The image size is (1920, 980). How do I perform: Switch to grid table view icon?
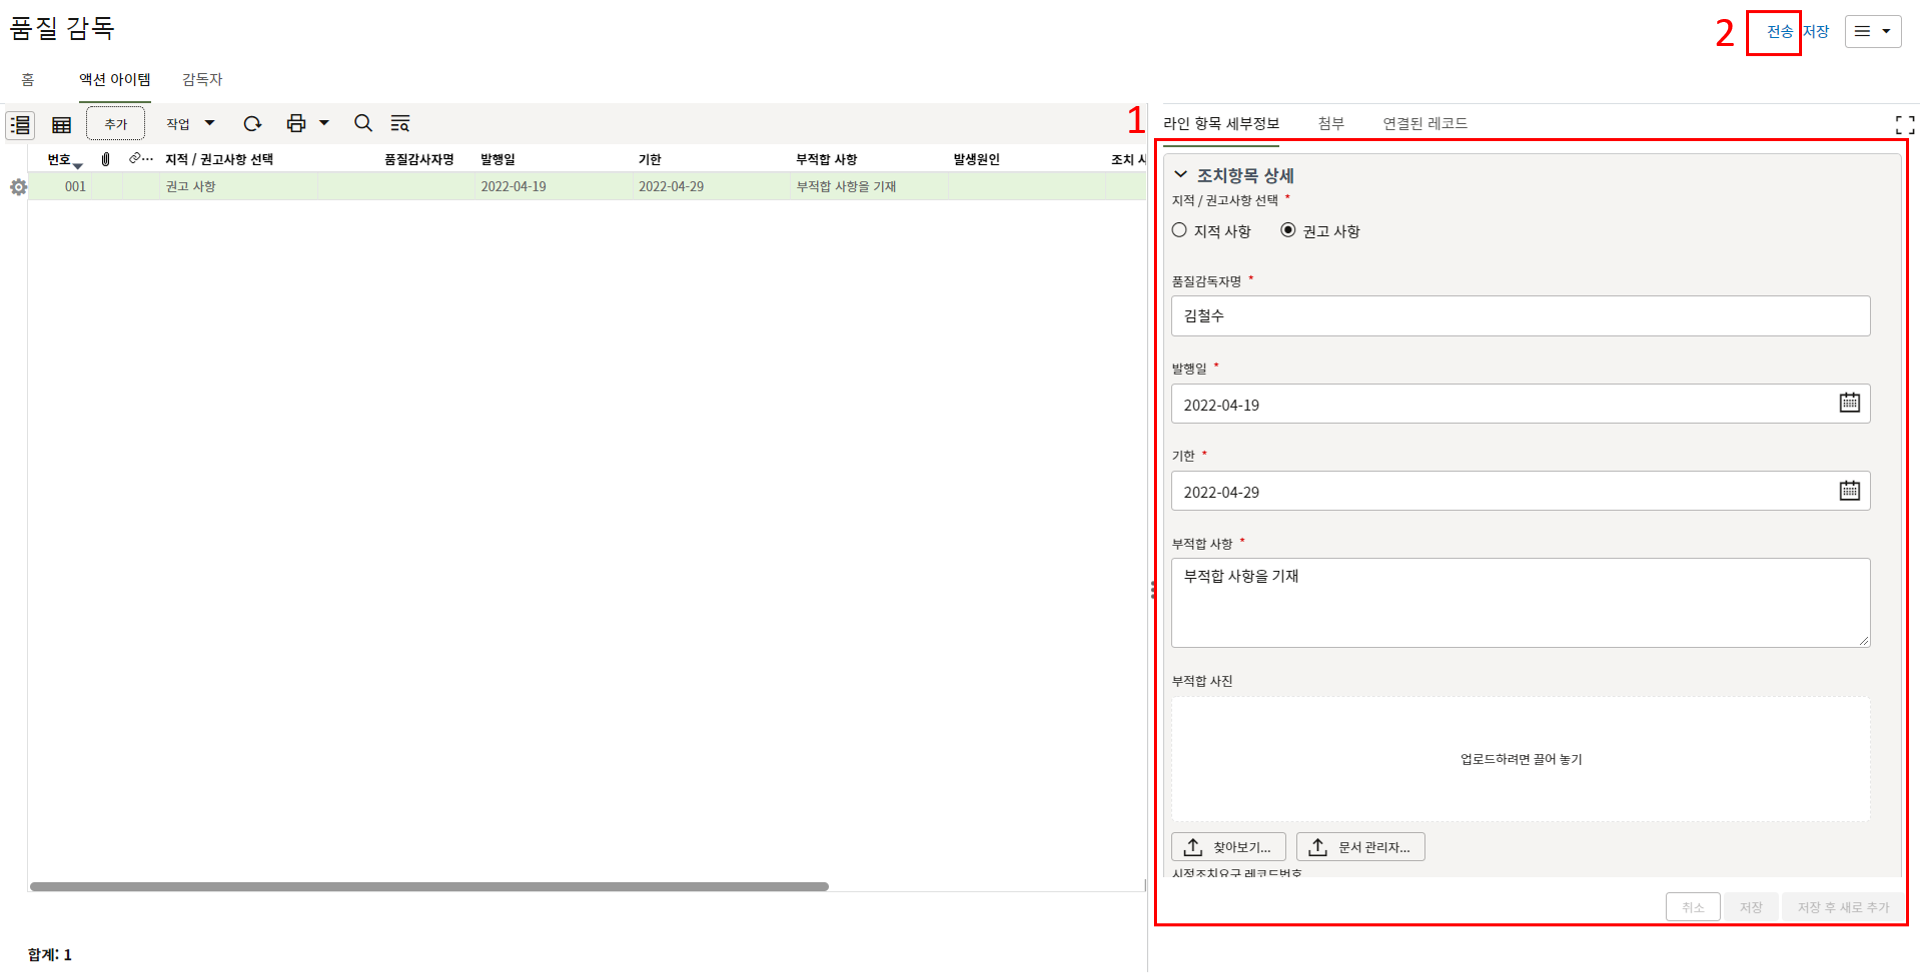click(61, 124)
